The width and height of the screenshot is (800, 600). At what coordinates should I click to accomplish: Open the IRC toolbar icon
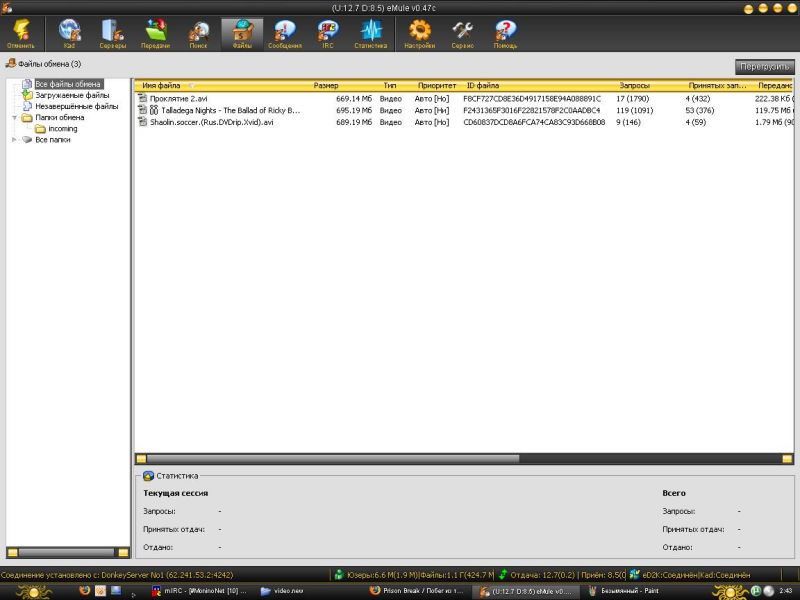coord(327,33)
